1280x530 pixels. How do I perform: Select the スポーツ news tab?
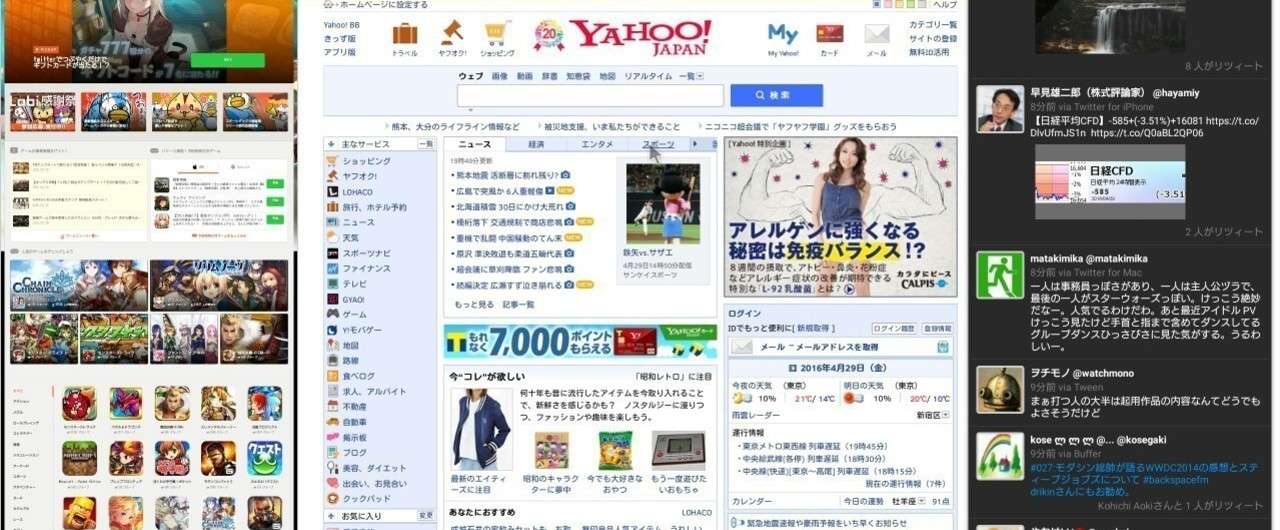point(658,145)
